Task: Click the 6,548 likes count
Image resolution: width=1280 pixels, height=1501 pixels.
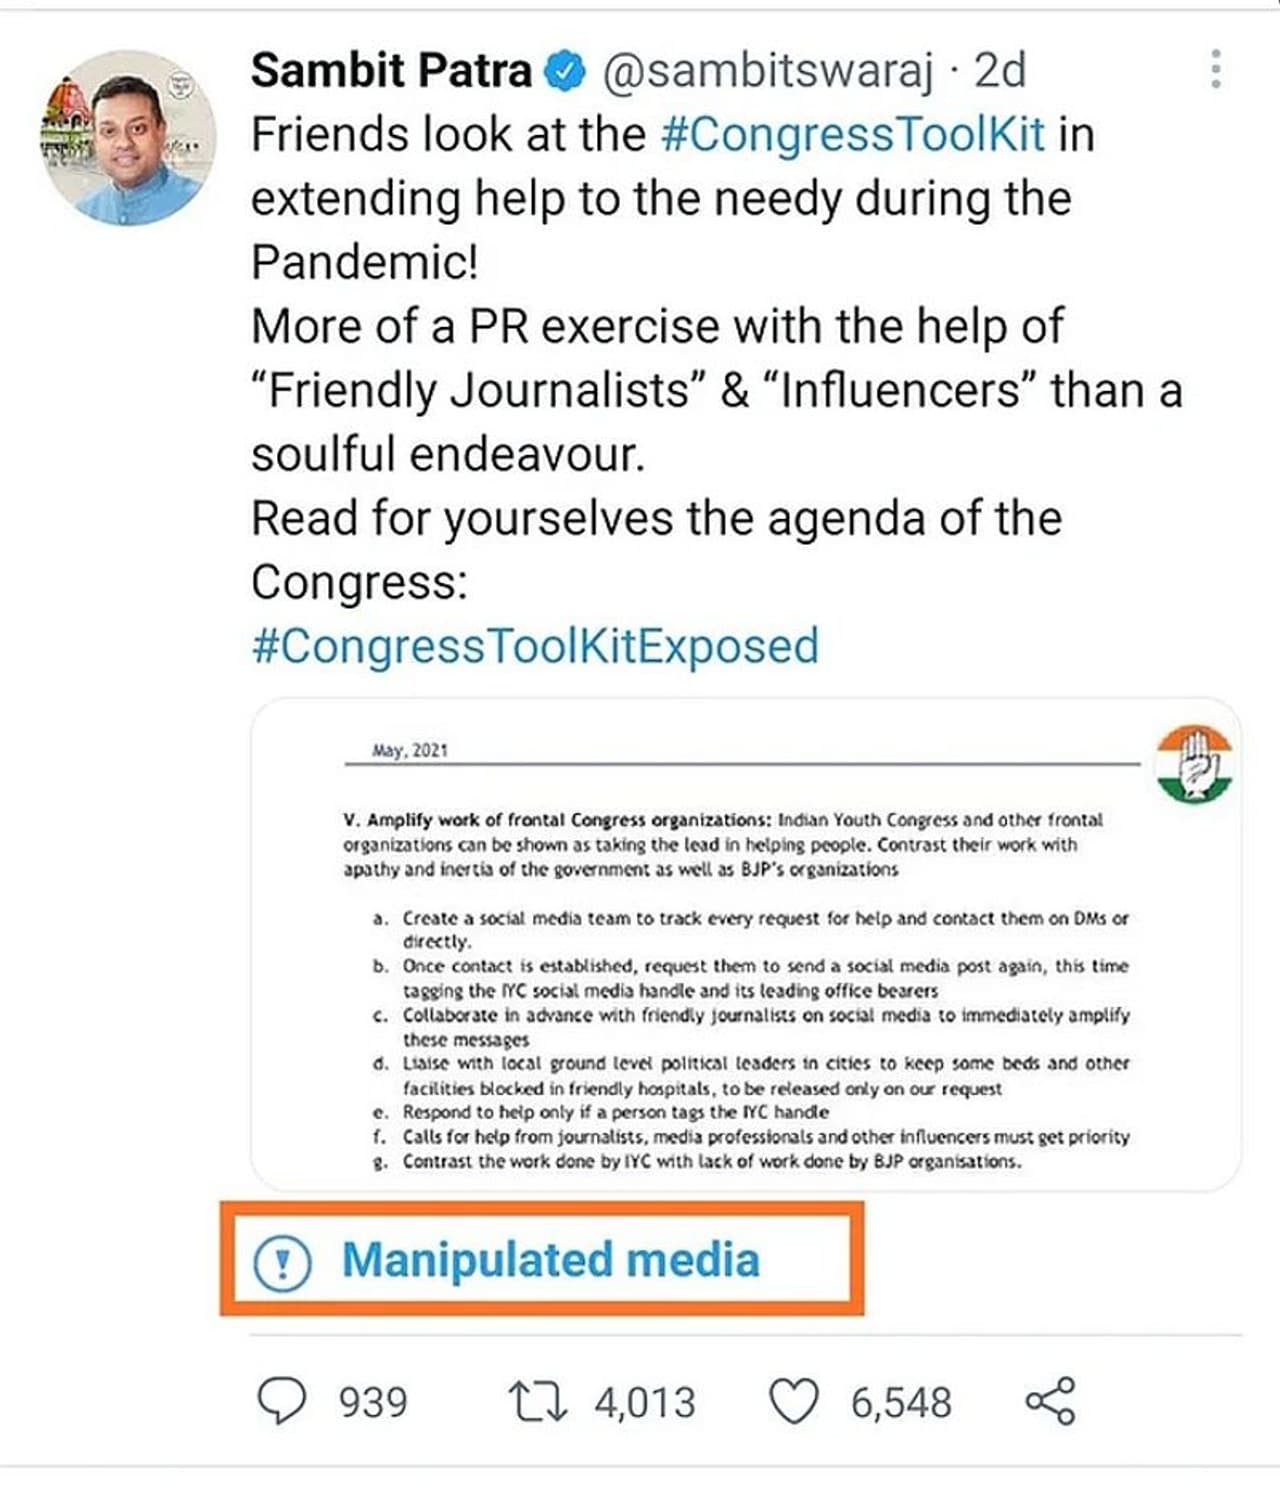Action: tap(901, 1403)
